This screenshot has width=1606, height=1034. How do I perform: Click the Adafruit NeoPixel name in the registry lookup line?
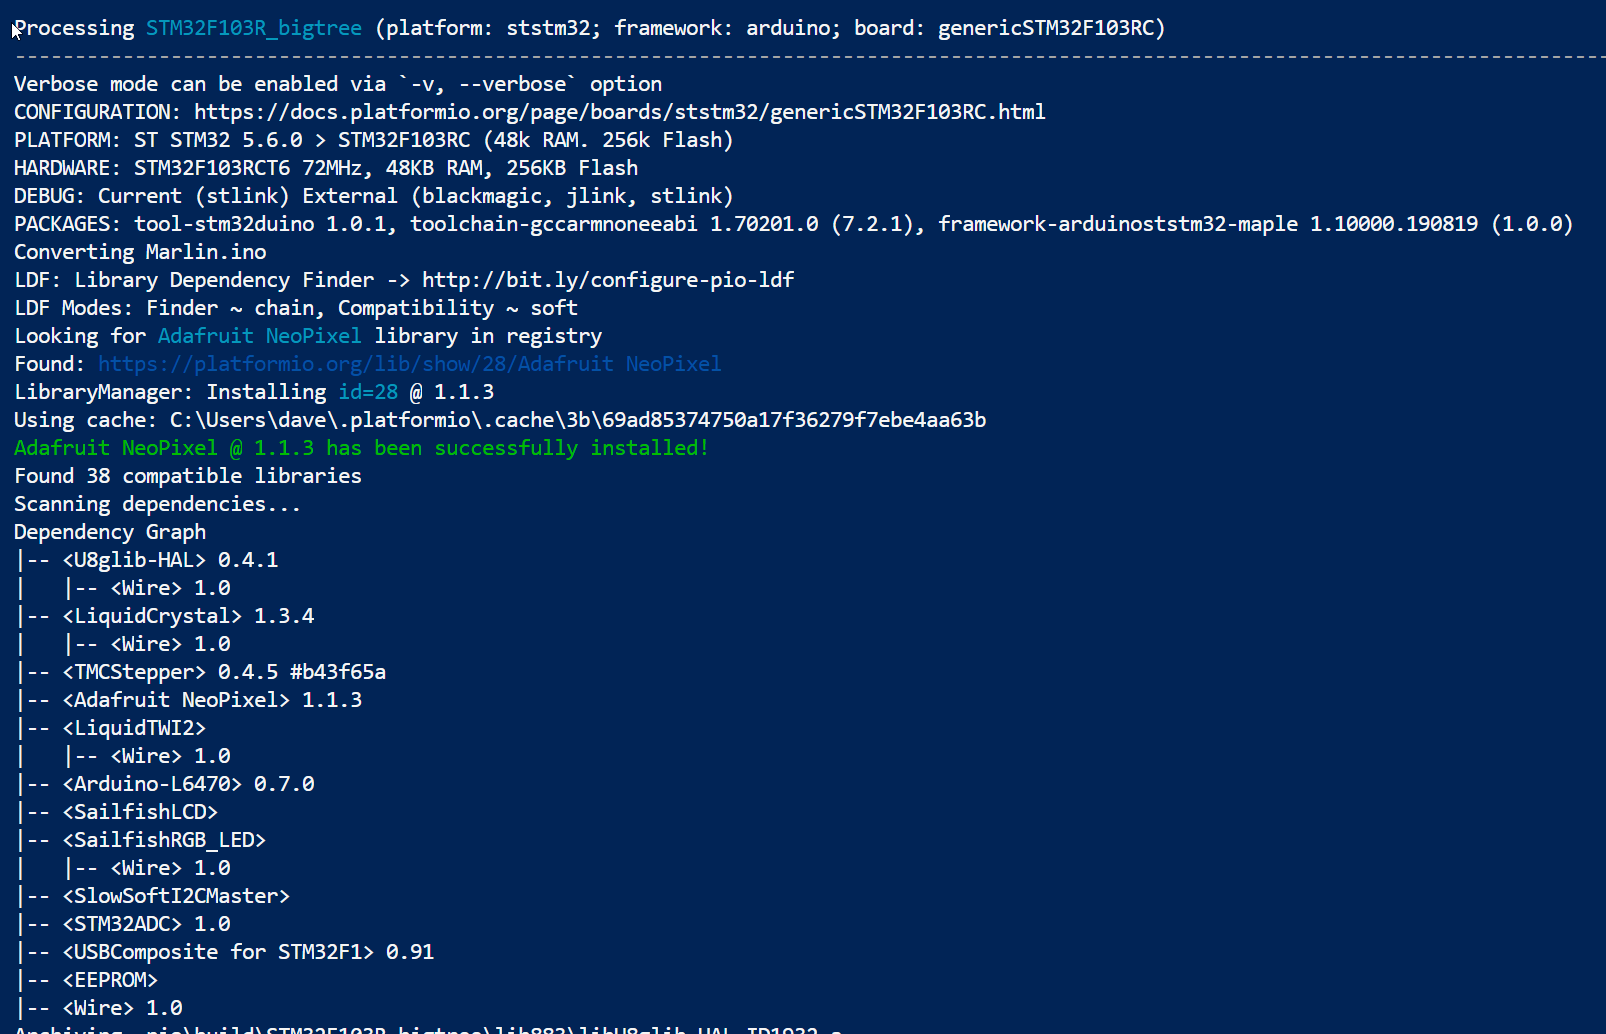point(259,336)
